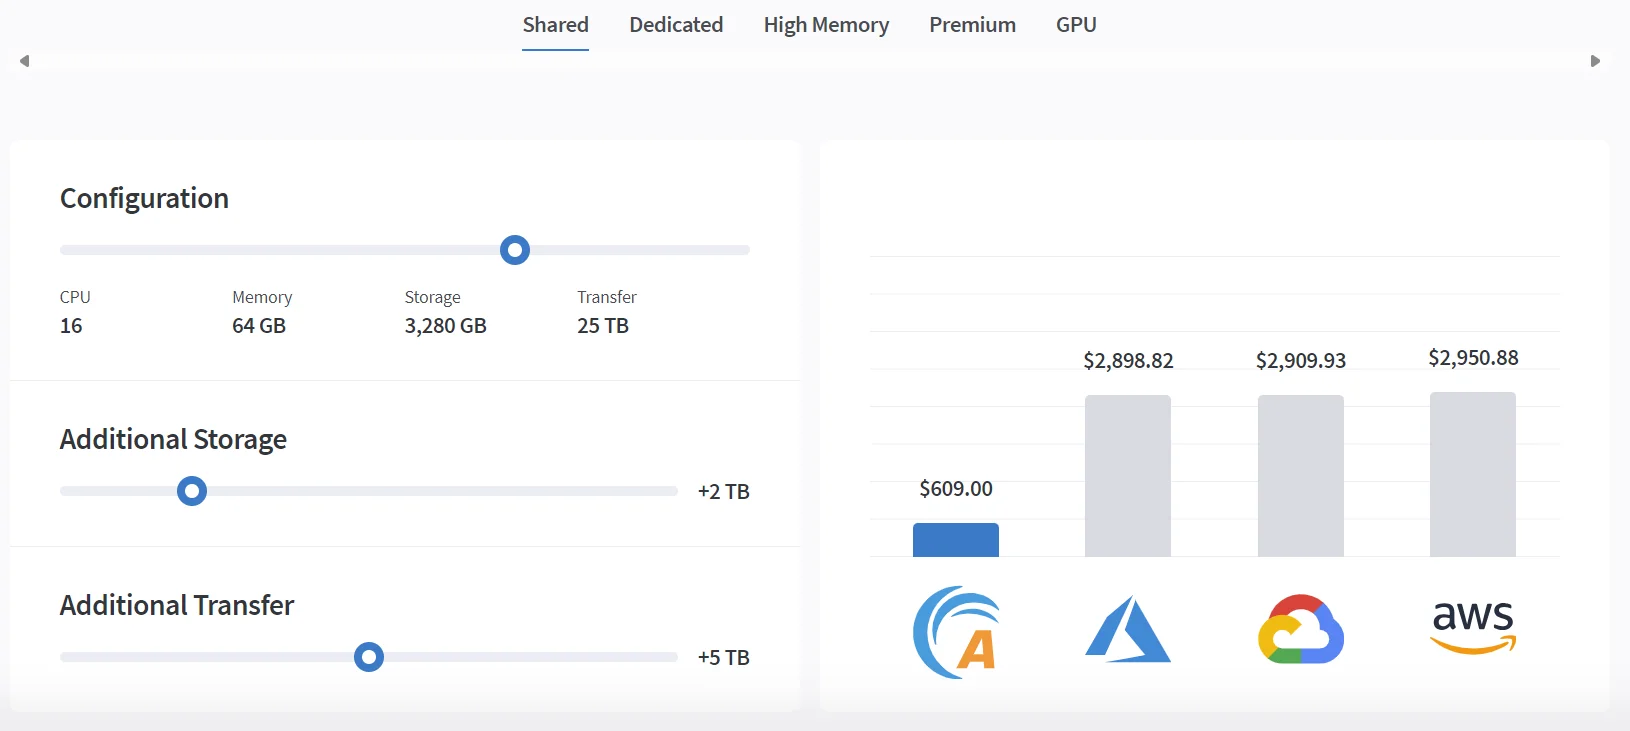Click the AWS $2,950.88 bar
1630x731 pixels.
click(x=1473, y=474)
